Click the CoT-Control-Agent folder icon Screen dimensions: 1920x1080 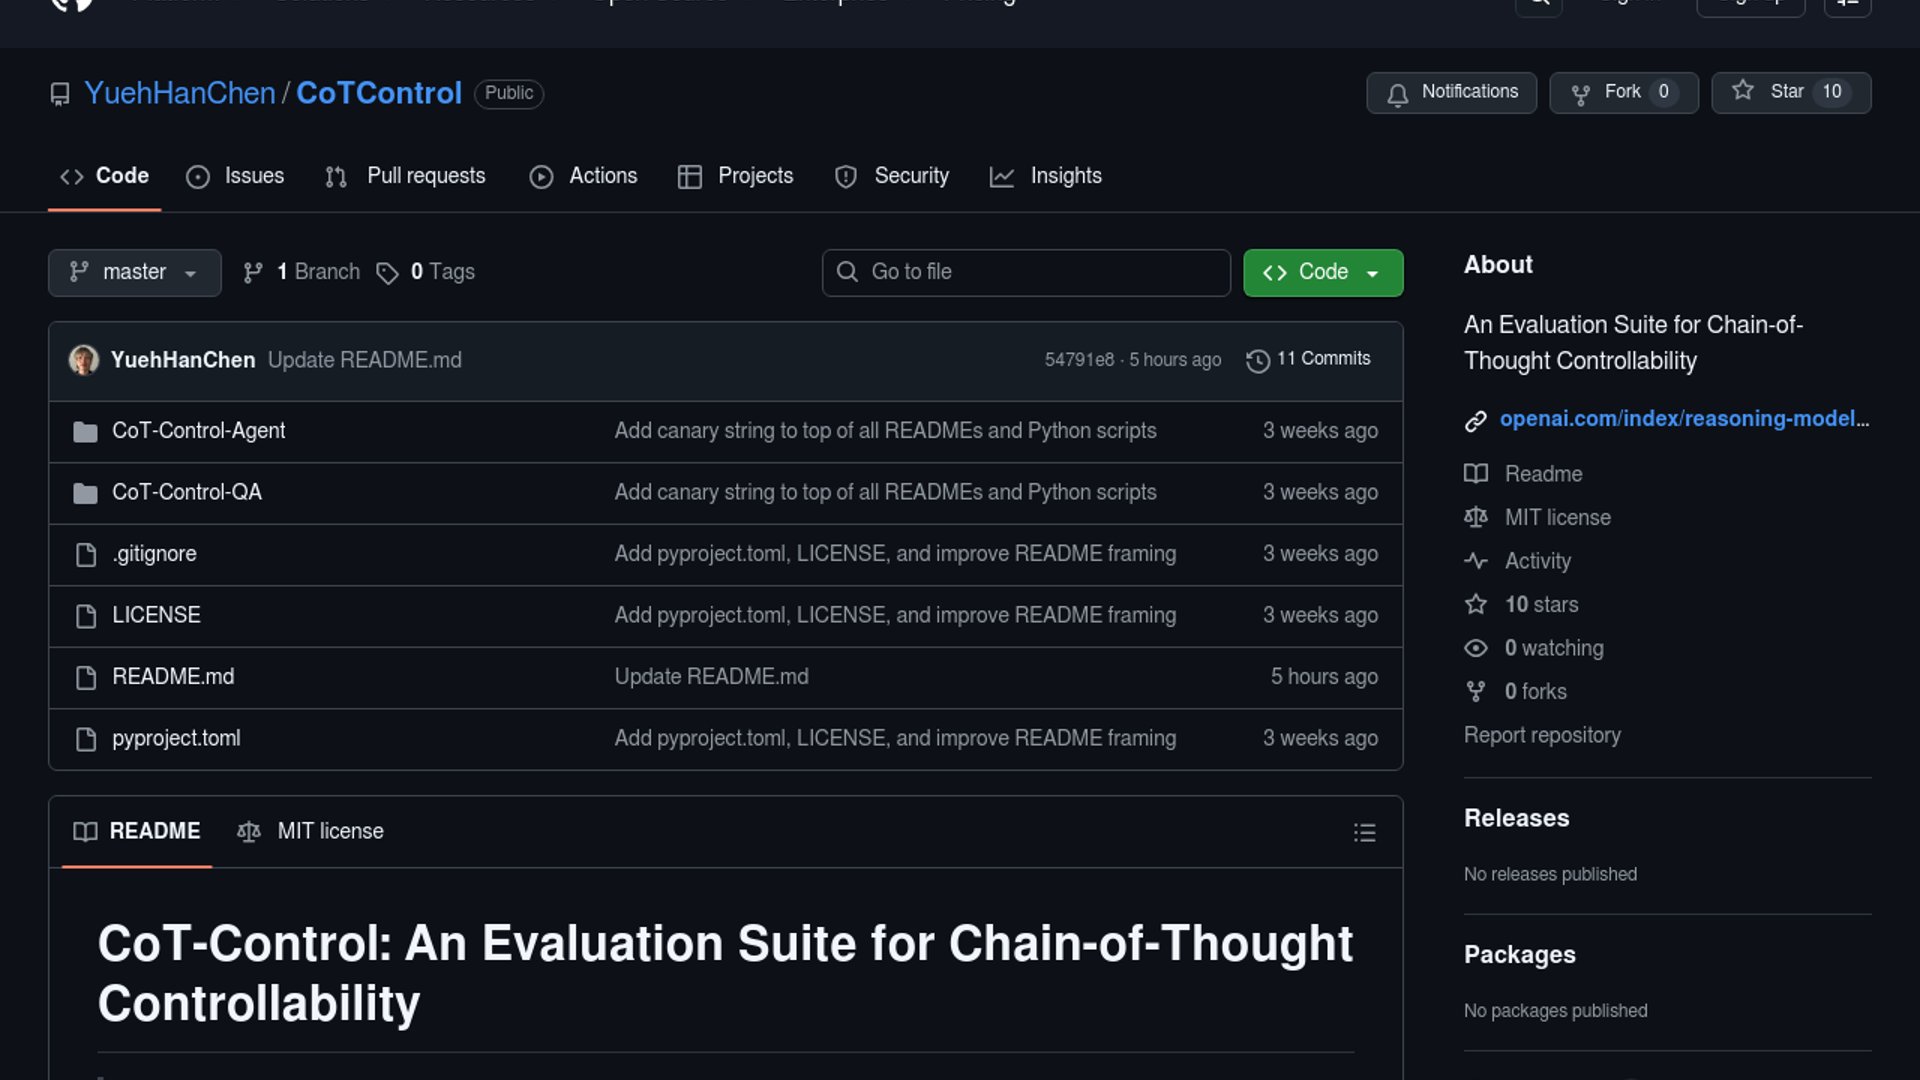pyautogui.click(x=86, y=432)
